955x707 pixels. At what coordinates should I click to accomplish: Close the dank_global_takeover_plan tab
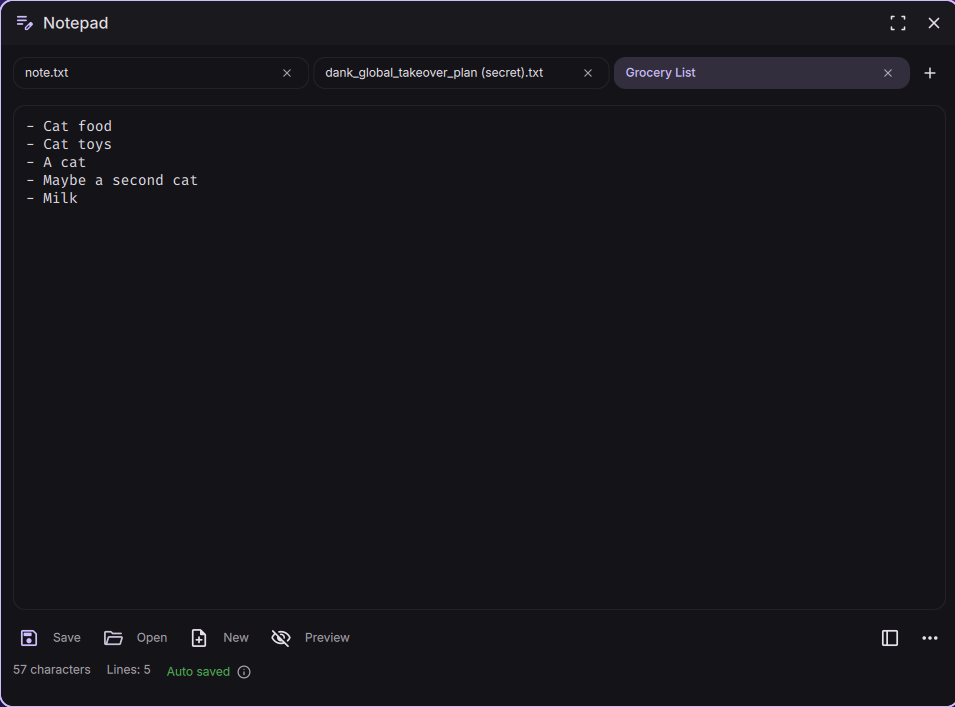click(x=588, y=73)
